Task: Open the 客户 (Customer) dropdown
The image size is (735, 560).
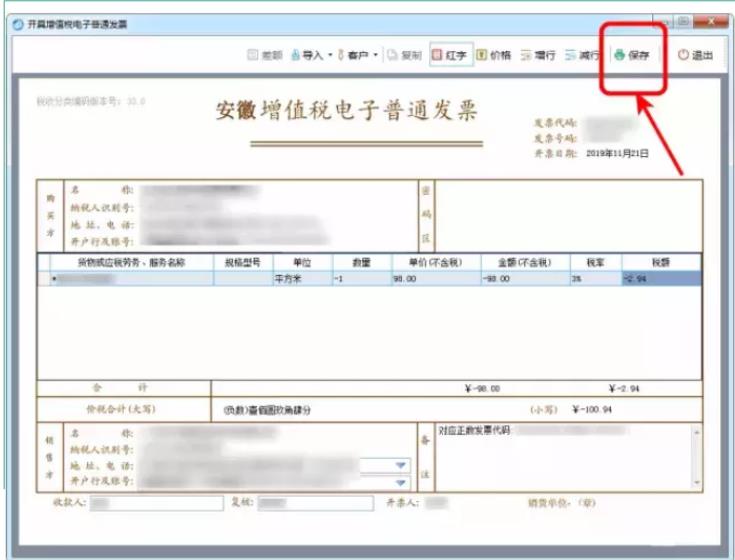Action: point(358,56)
